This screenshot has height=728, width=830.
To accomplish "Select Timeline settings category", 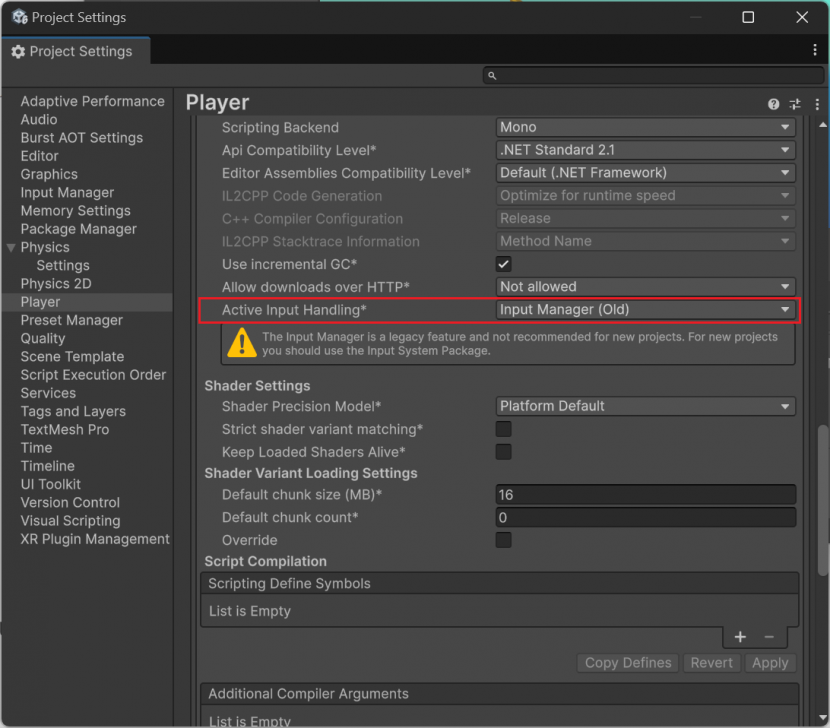I will point(47,466).
